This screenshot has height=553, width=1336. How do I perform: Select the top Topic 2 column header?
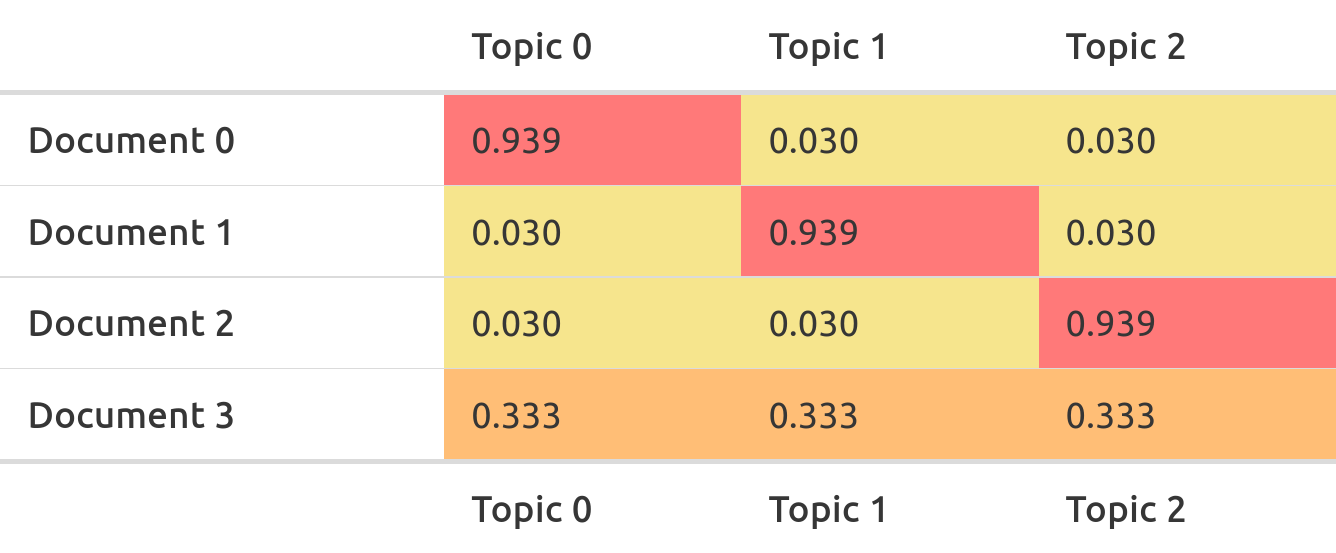coord(1125,47)
